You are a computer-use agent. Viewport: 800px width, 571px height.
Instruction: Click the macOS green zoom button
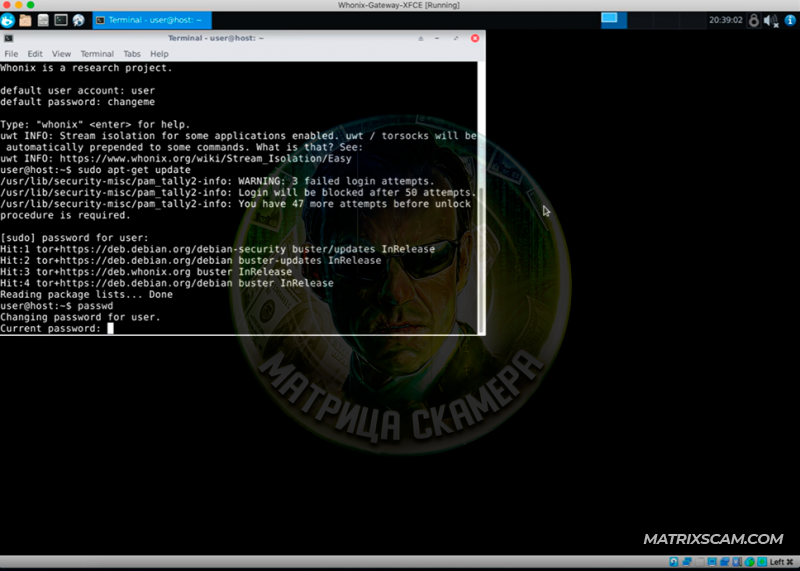(31, 5)
